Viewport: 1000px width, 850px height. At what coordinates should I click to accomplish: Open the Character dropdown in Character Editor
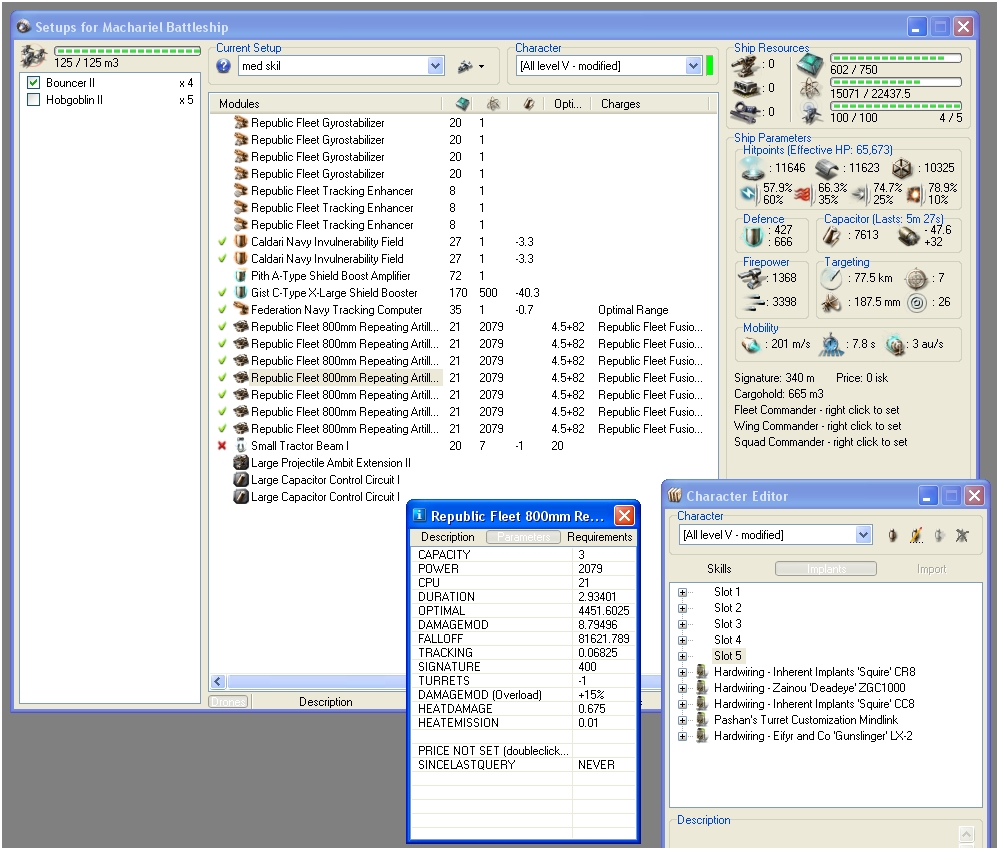864,535
